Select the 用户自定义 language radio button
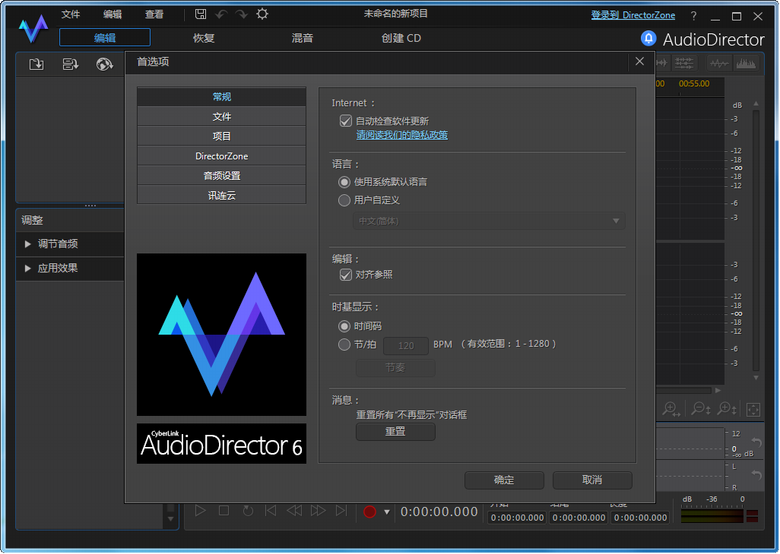Screen dimensions: 780x554 pos(345,200)
